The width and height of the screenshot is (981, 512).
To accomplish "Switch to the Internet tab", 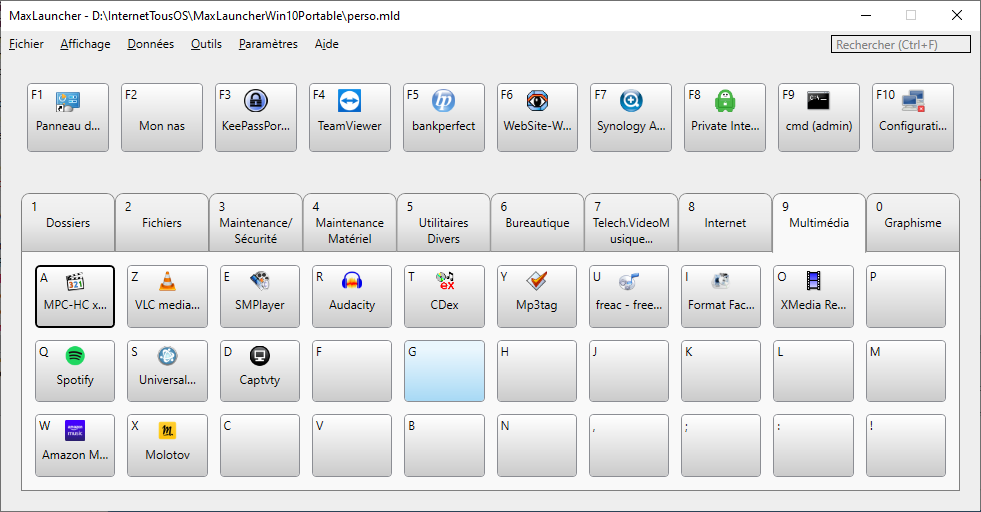I will point(725,222).
